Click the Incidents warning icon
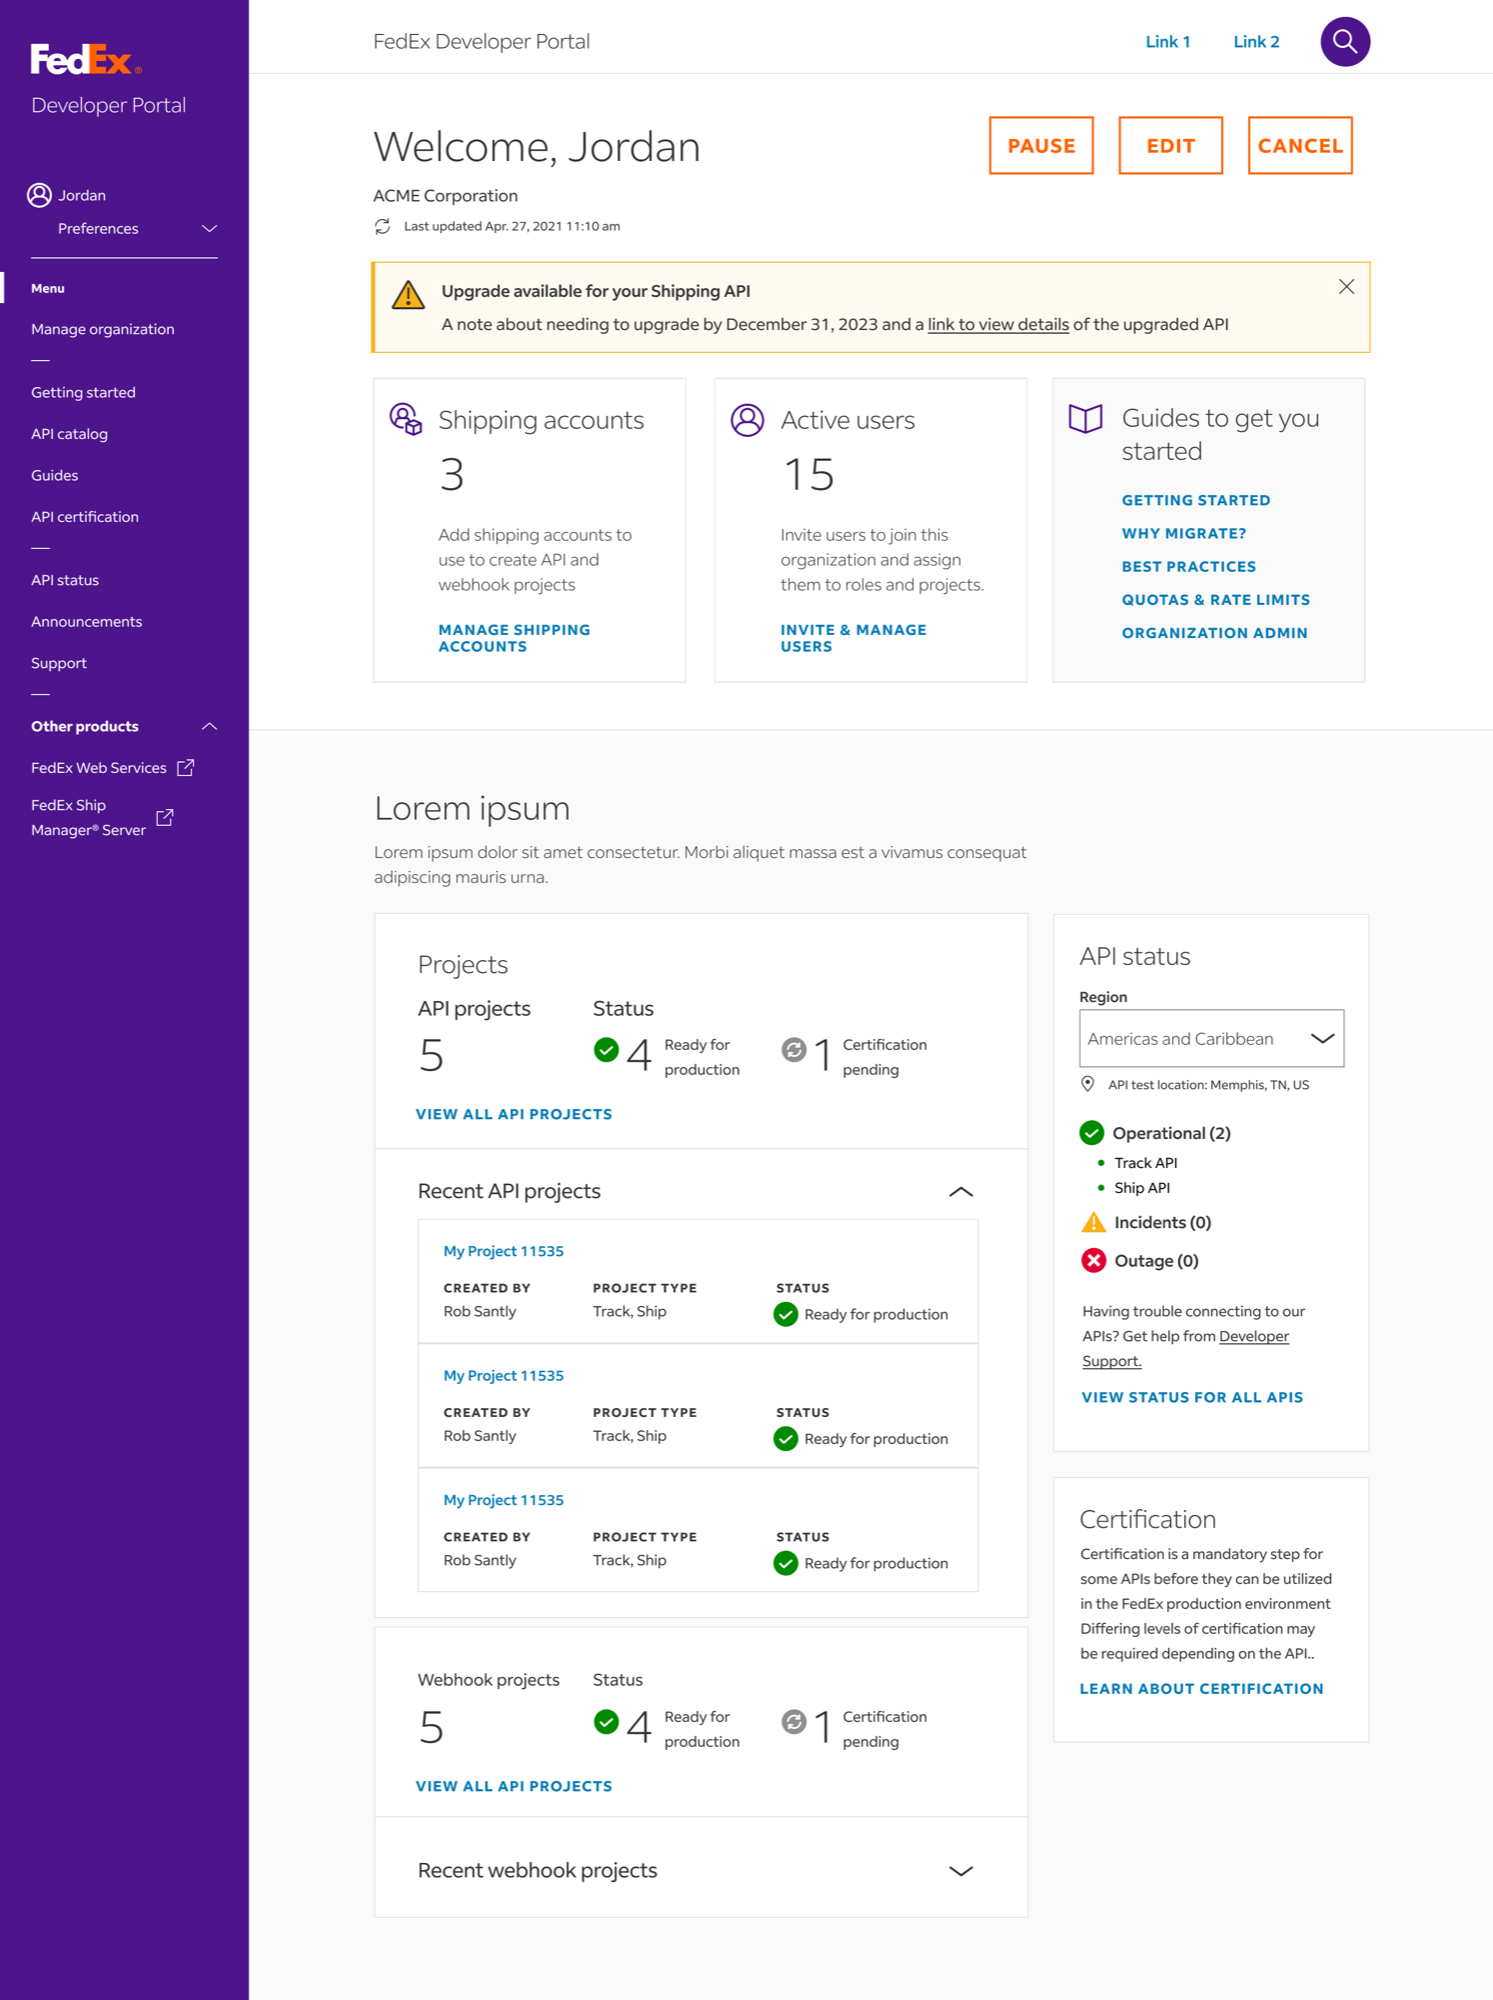This screenshot has width=1493, height=2000. [x=1094, y=1222]
